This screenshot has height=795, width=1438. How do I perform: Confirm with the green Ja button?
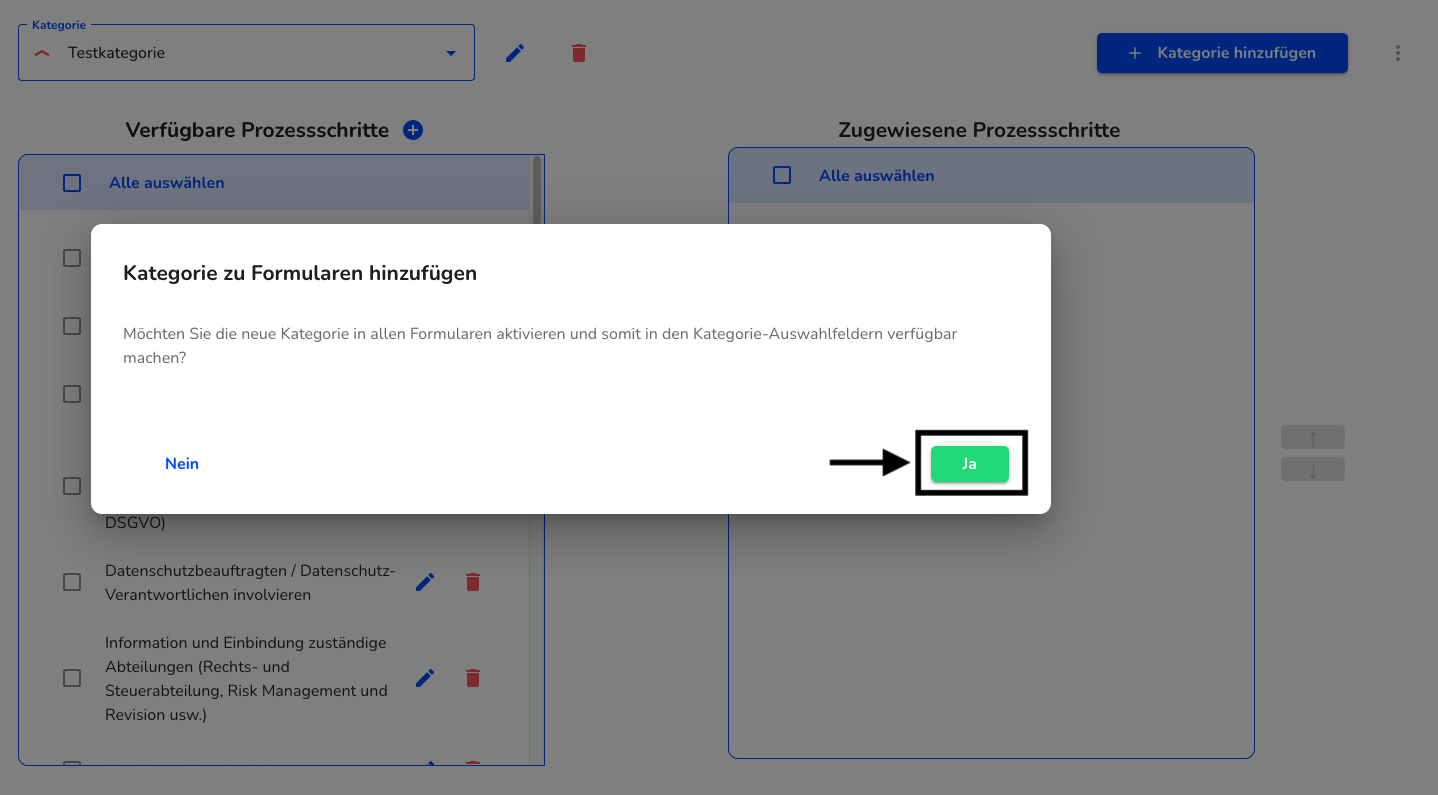969,464
